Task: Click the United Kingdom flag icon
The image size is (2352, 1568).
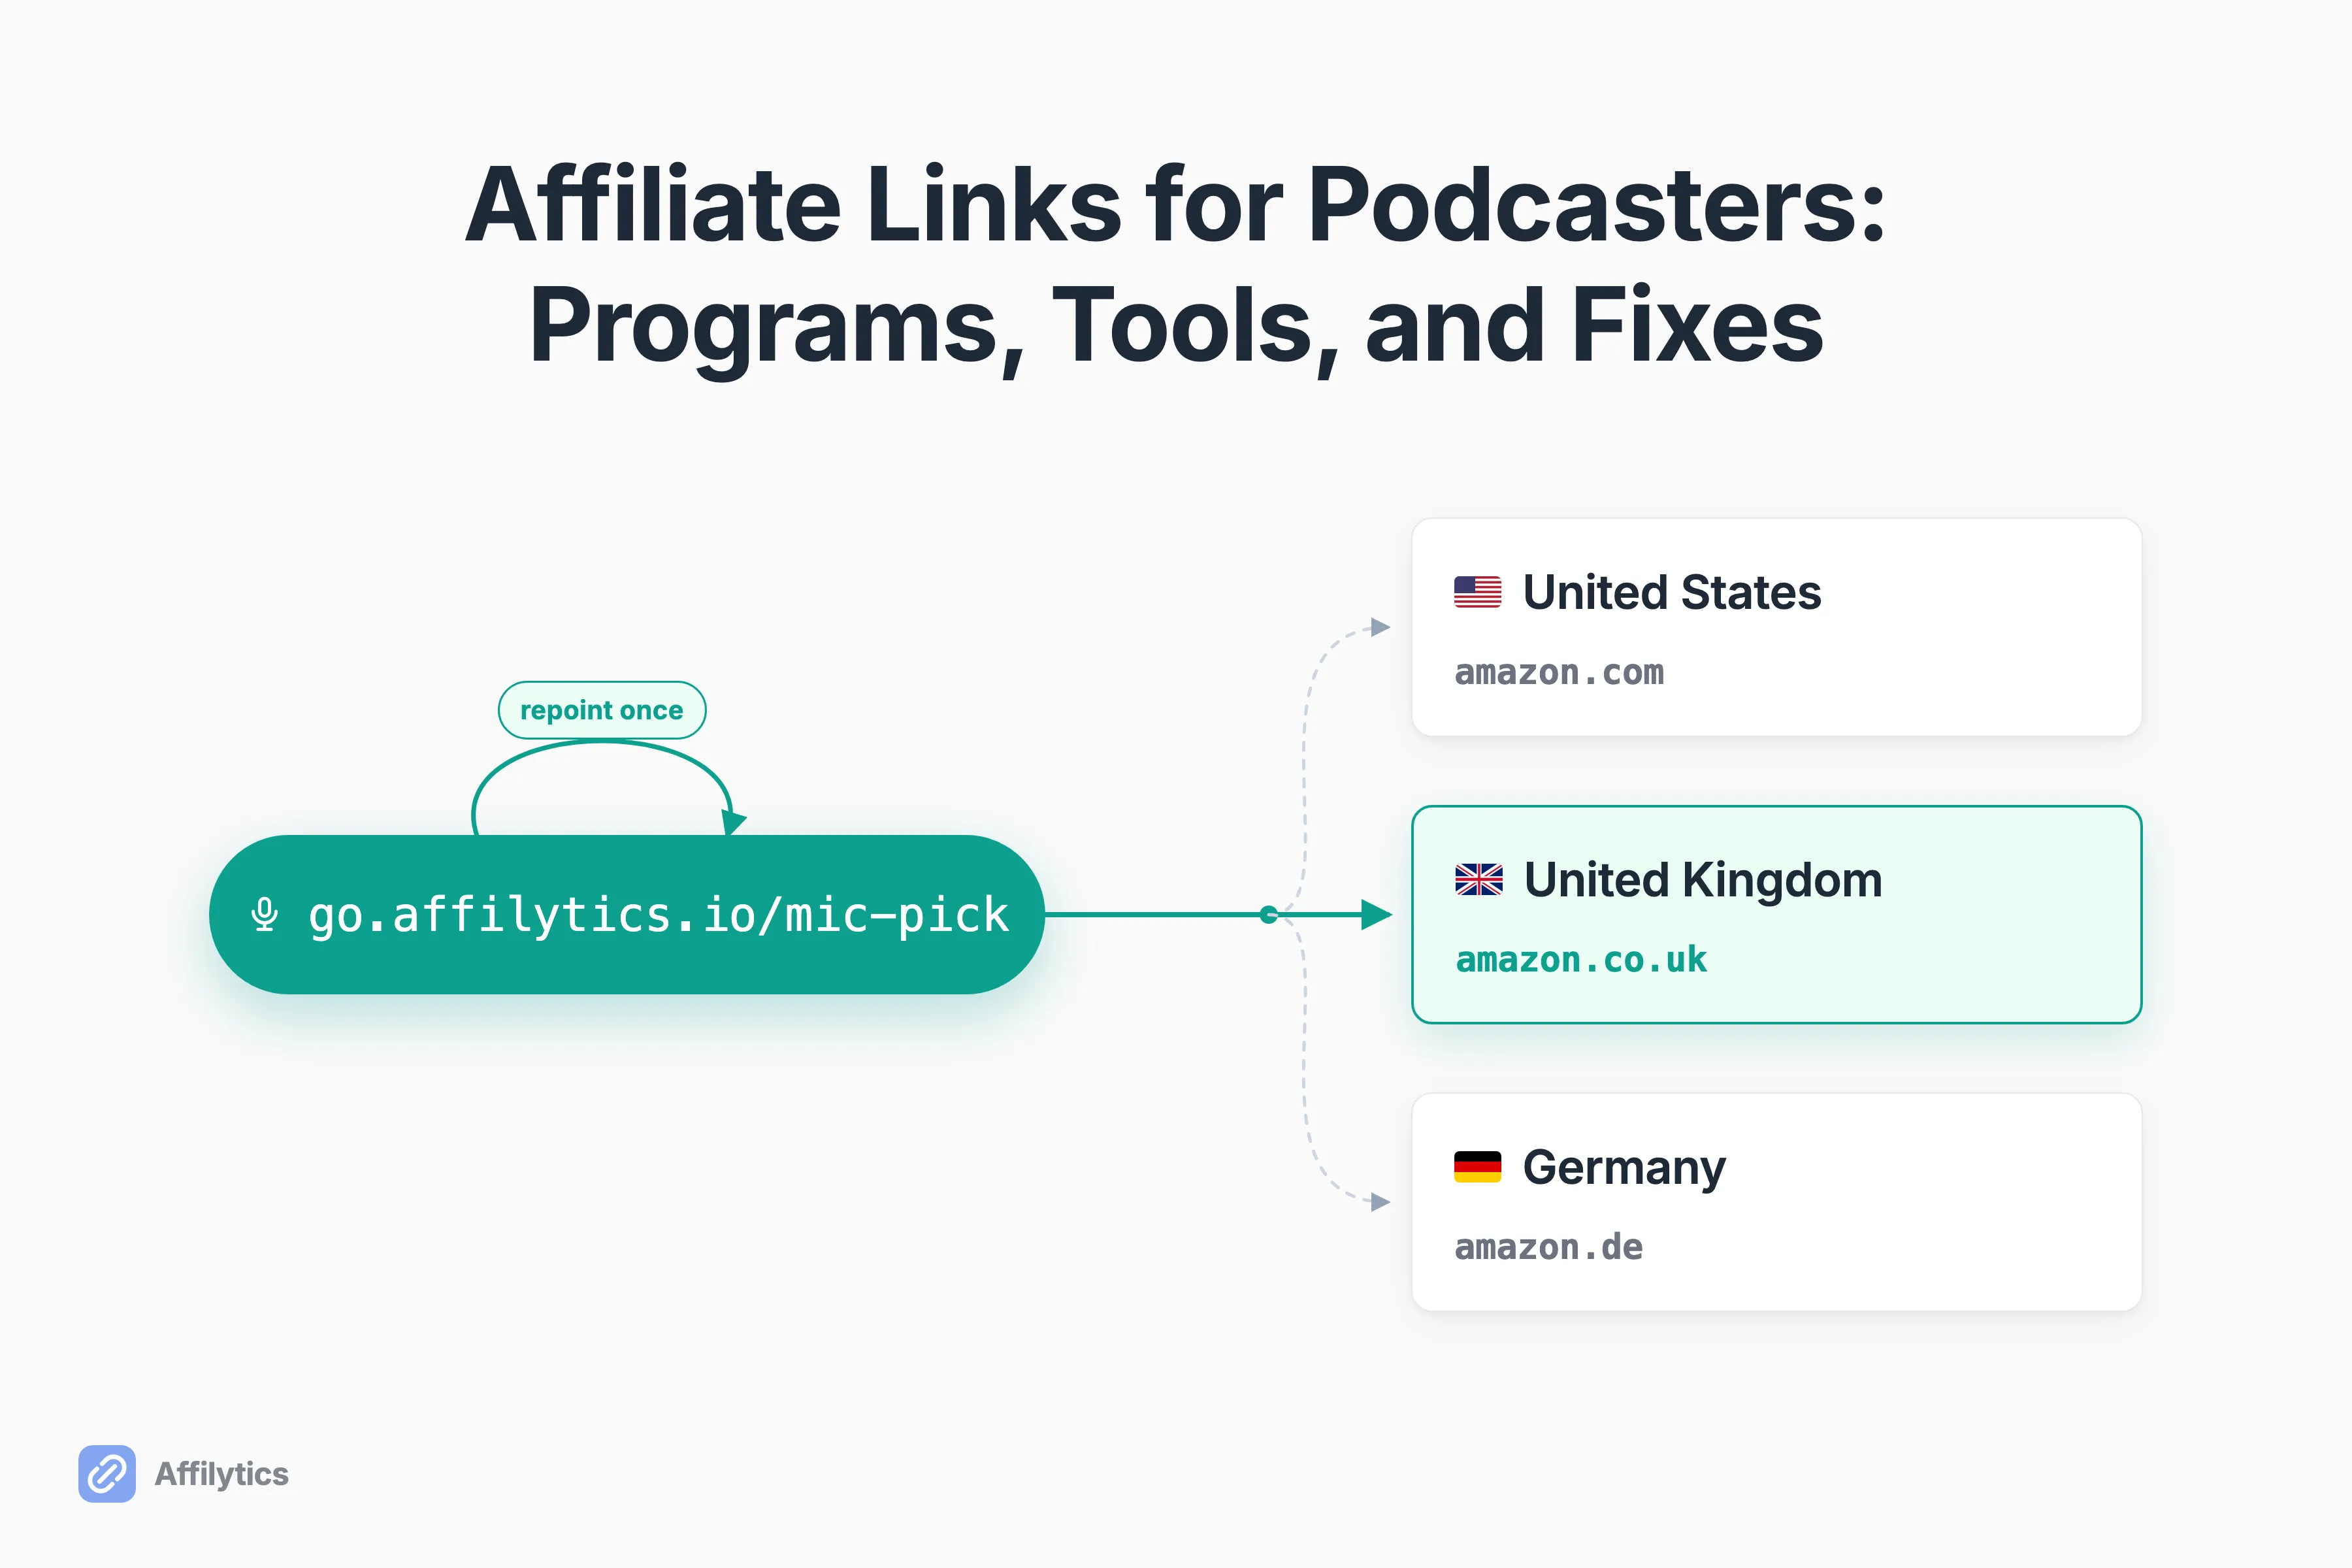Action: [x=1478, y=879]
